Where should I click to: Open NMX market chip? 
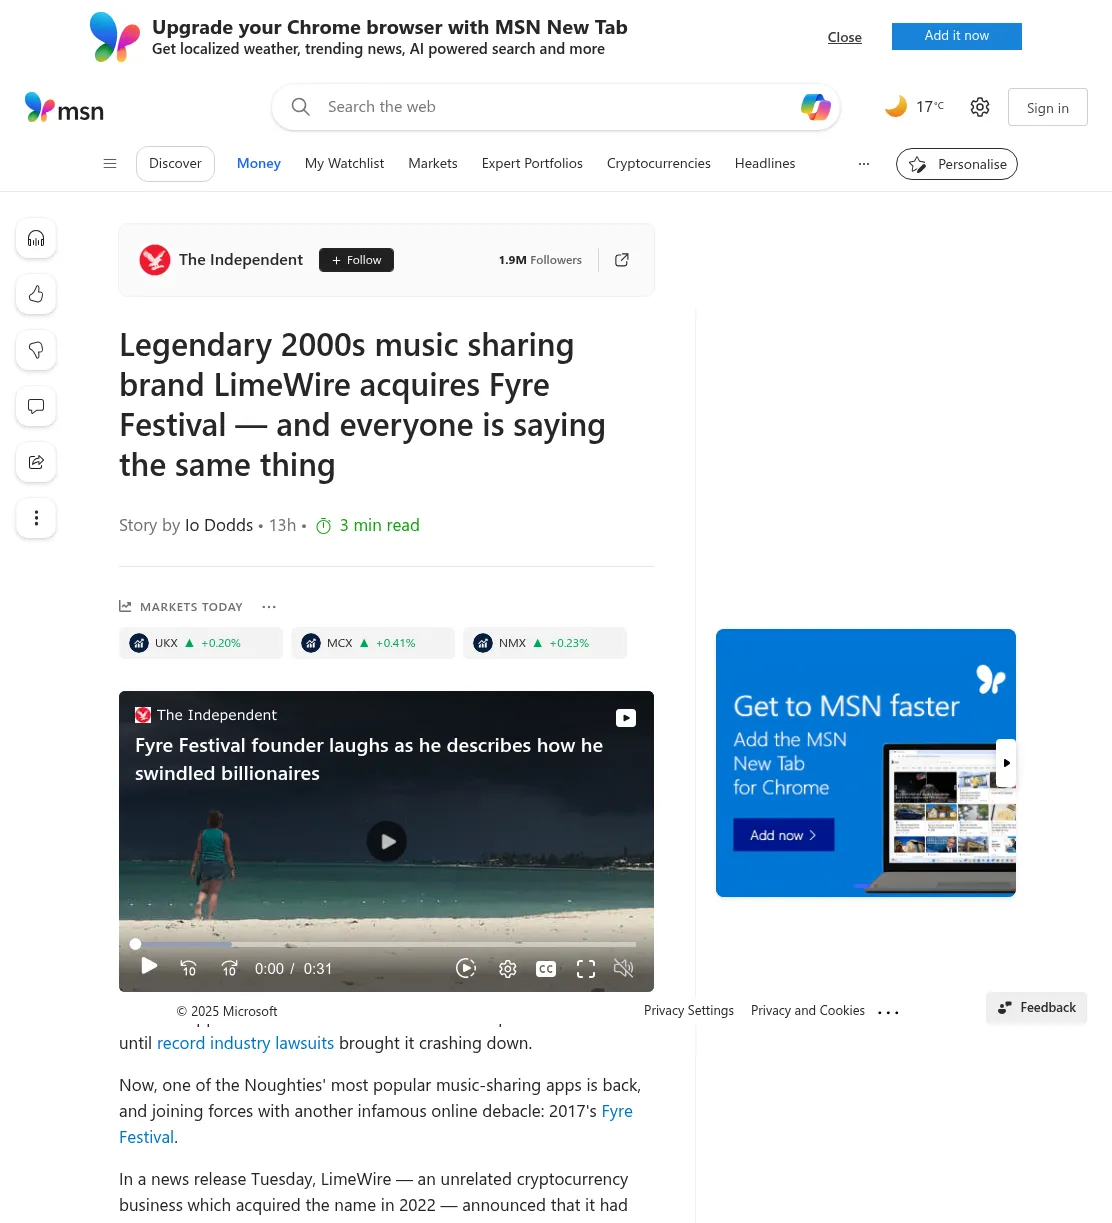point(545,643)
